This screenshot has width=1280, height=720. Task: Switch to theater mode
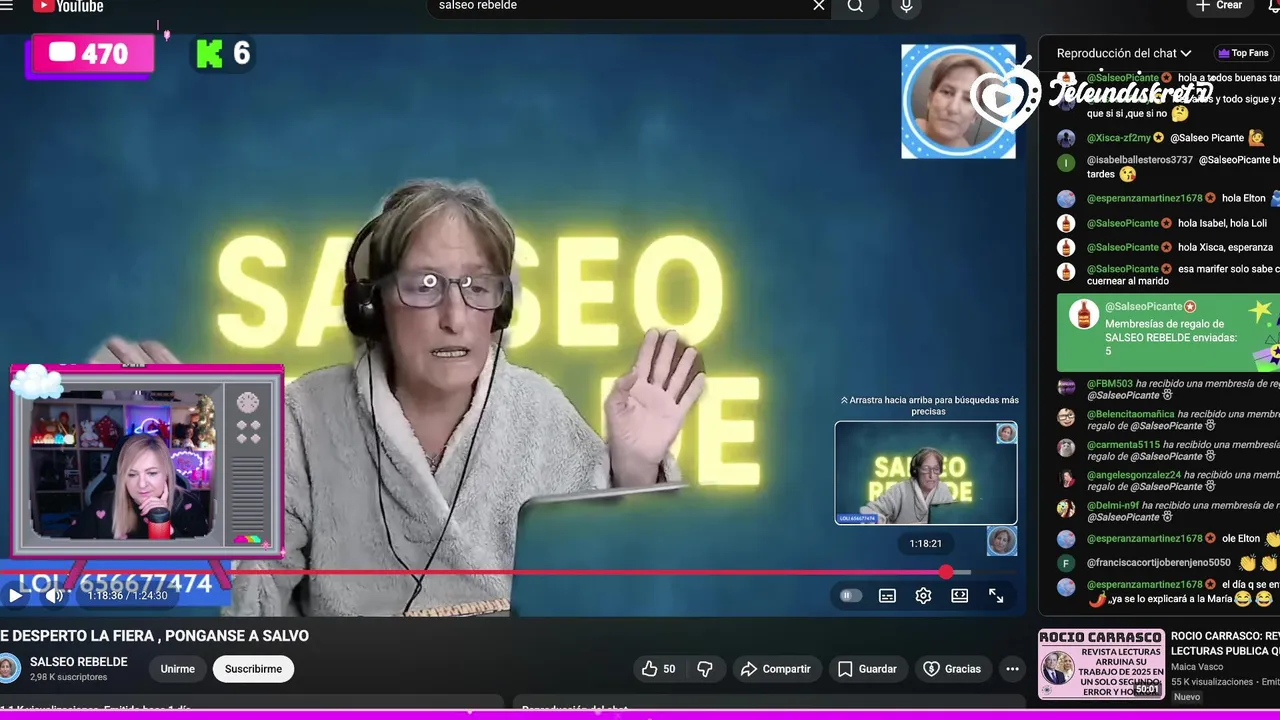[x=960, y=596]
